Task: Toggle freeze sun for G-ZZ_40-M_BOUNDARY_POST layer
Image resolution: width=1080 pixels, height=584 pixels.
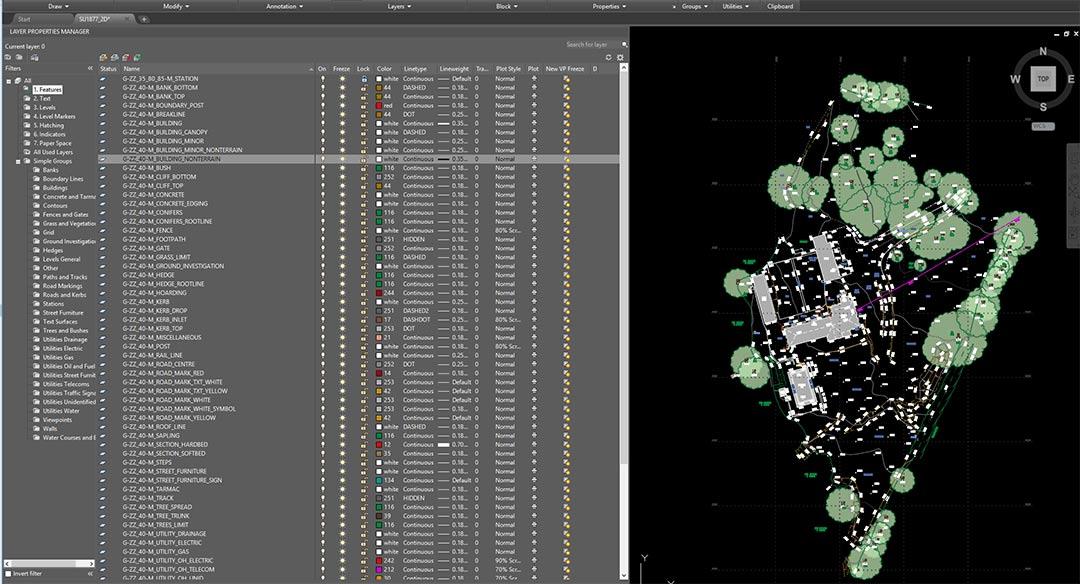Action: [x=342, y=105]
